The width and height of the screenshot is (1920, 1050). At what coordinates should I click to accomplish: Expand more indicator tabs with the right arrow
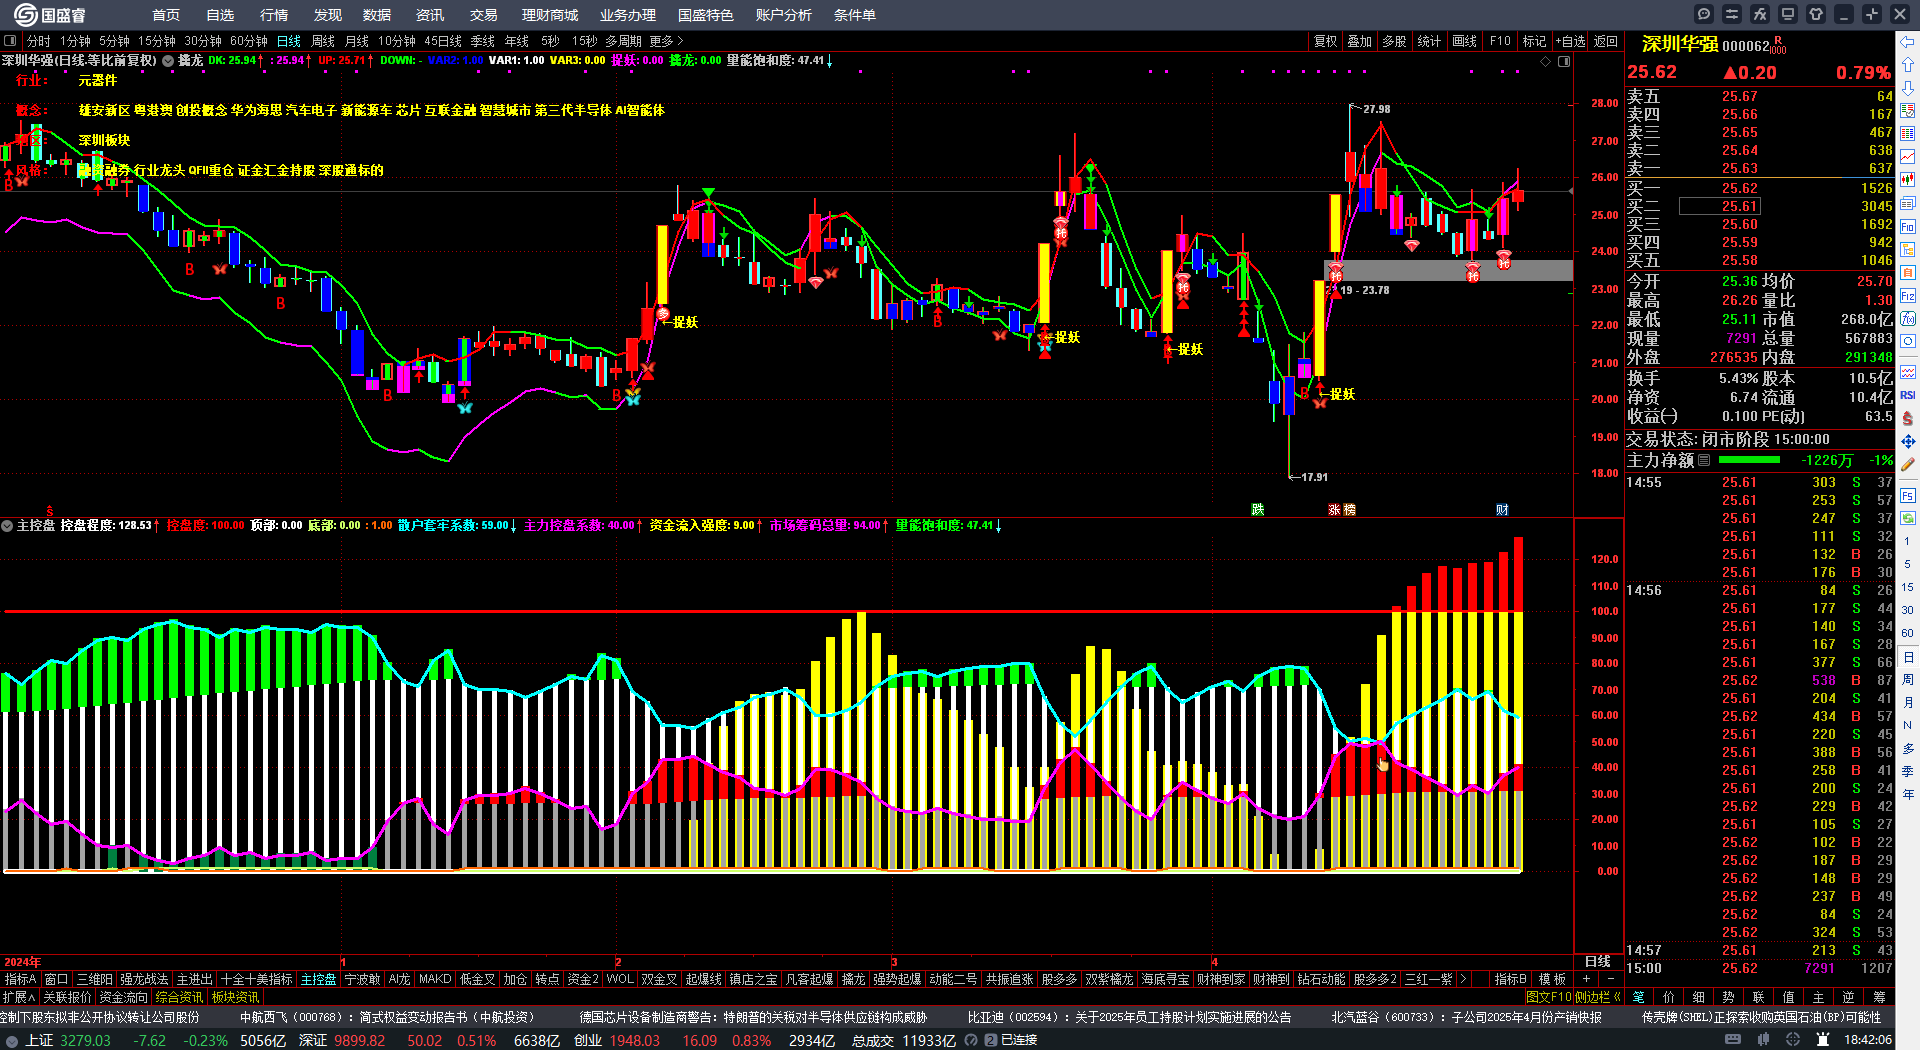(x=1463, y=979)
